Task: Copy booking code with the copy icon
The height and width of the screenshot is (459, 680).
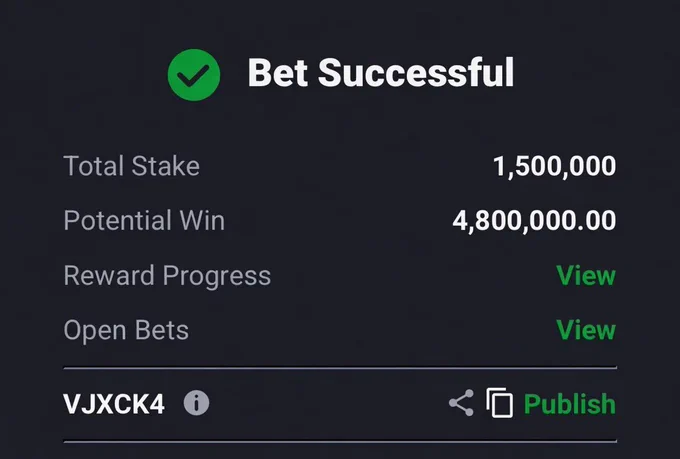Action: click(500, 403)
